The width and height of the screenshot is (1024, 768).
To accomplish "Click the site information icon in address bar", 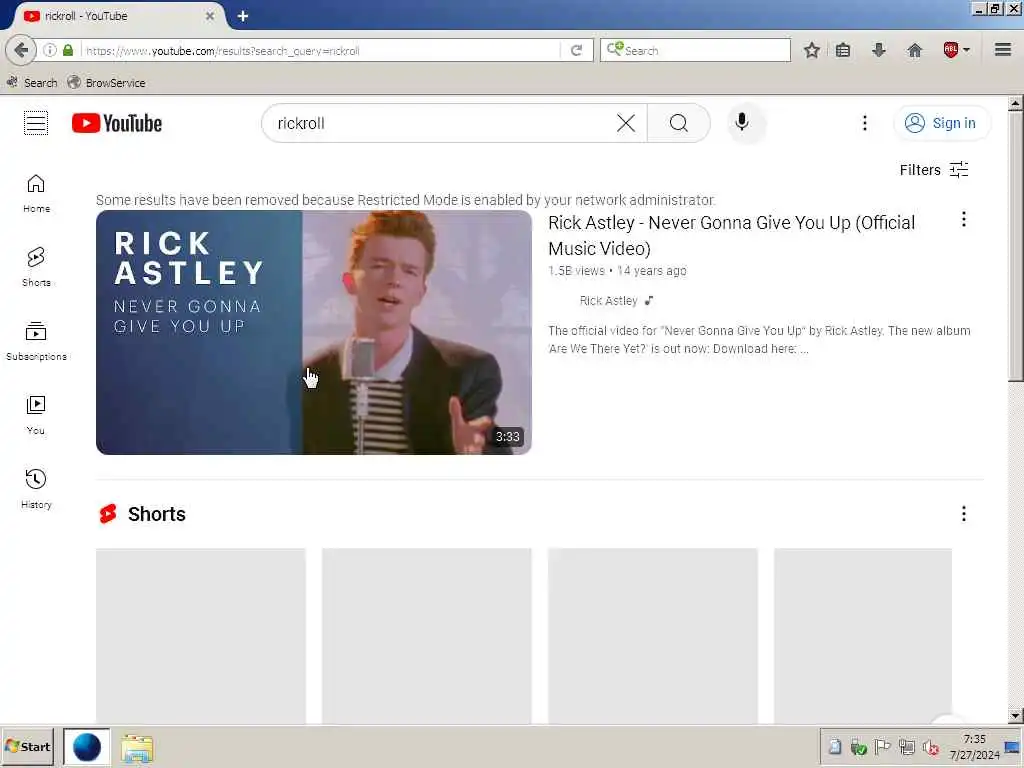I will point(50,50).
